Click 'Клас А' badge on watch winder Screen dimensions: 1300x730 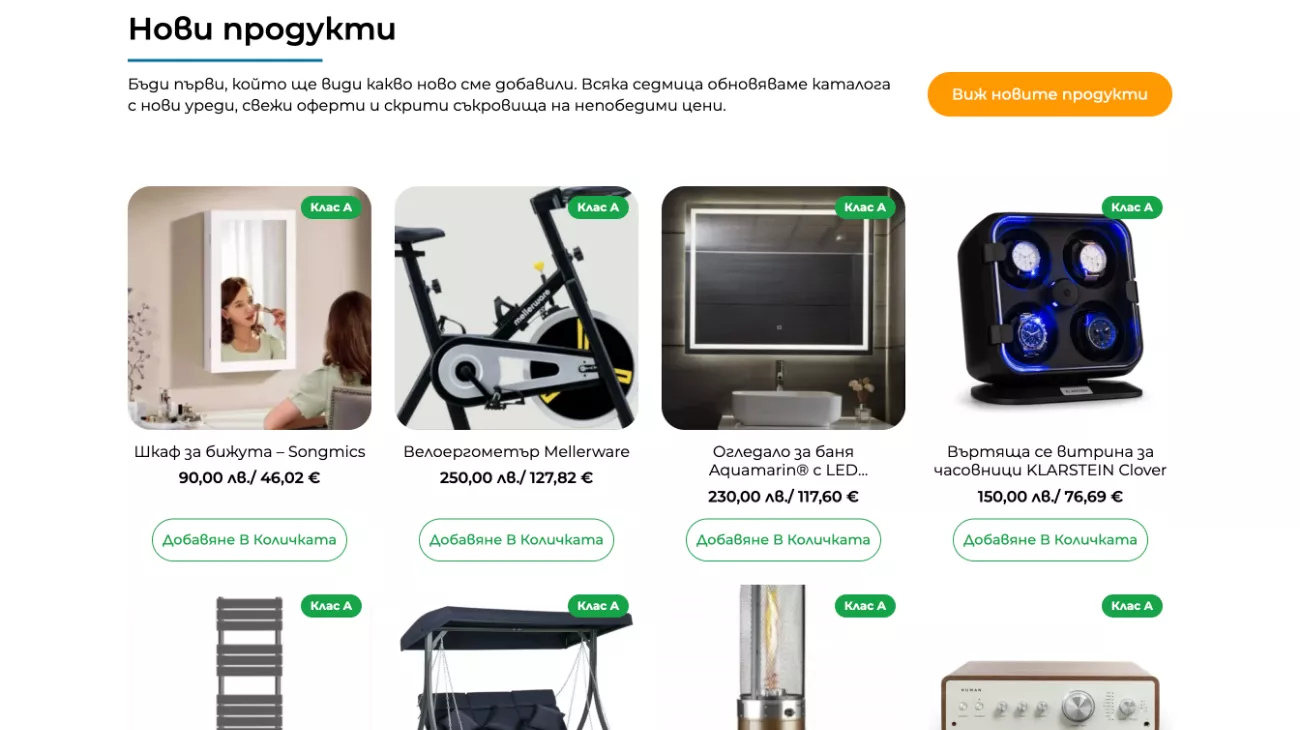click(x=1132, y=208)
